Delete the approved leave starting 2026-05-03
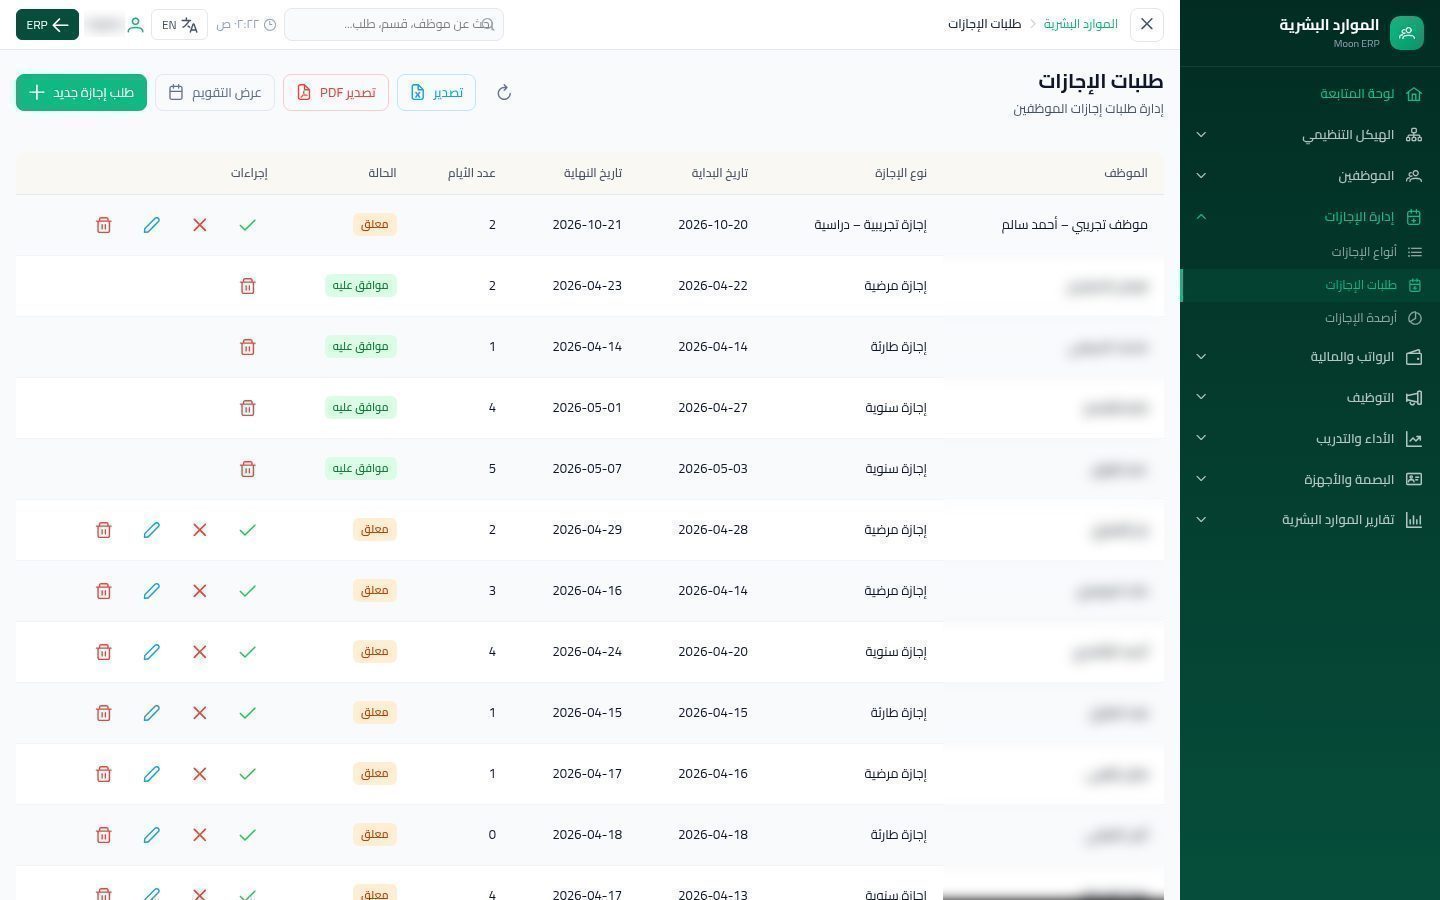This screenshot has width=1440, height=900. click(248, 469)
